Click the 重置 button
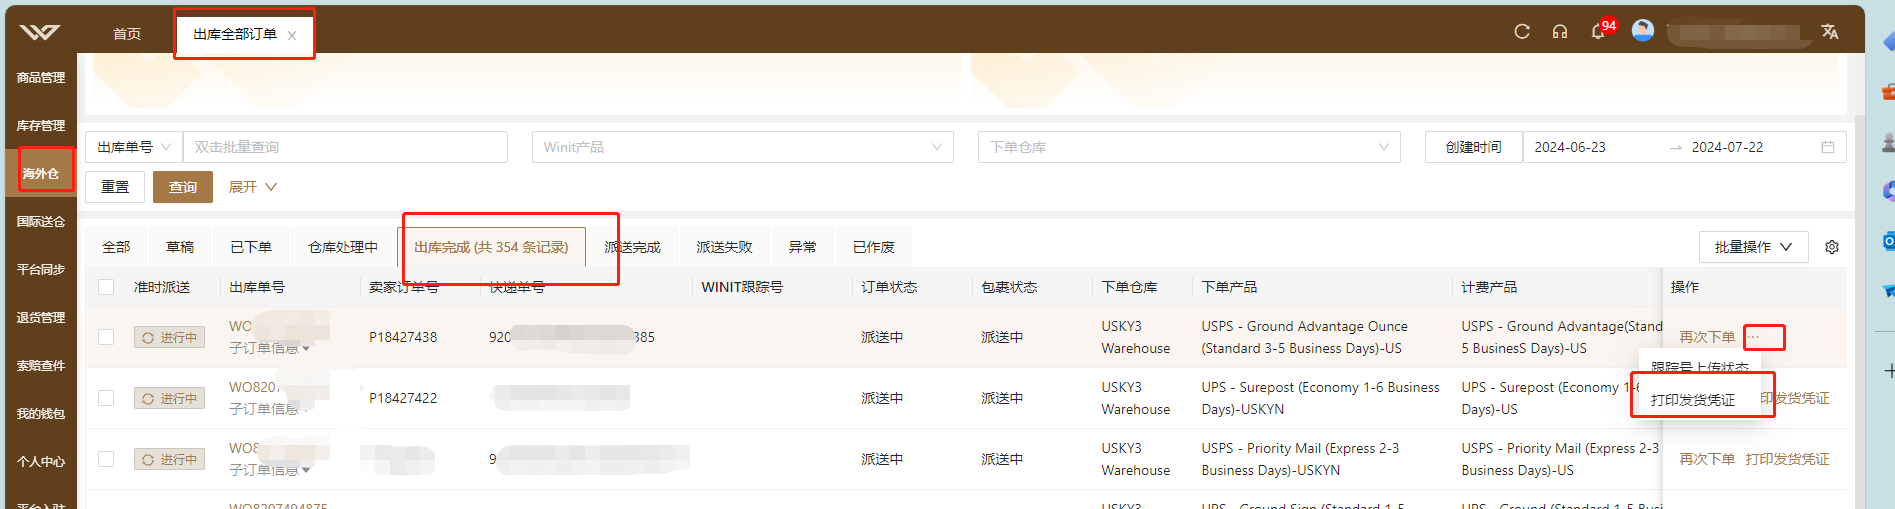 pyautogui.click(x=115, y=187)
